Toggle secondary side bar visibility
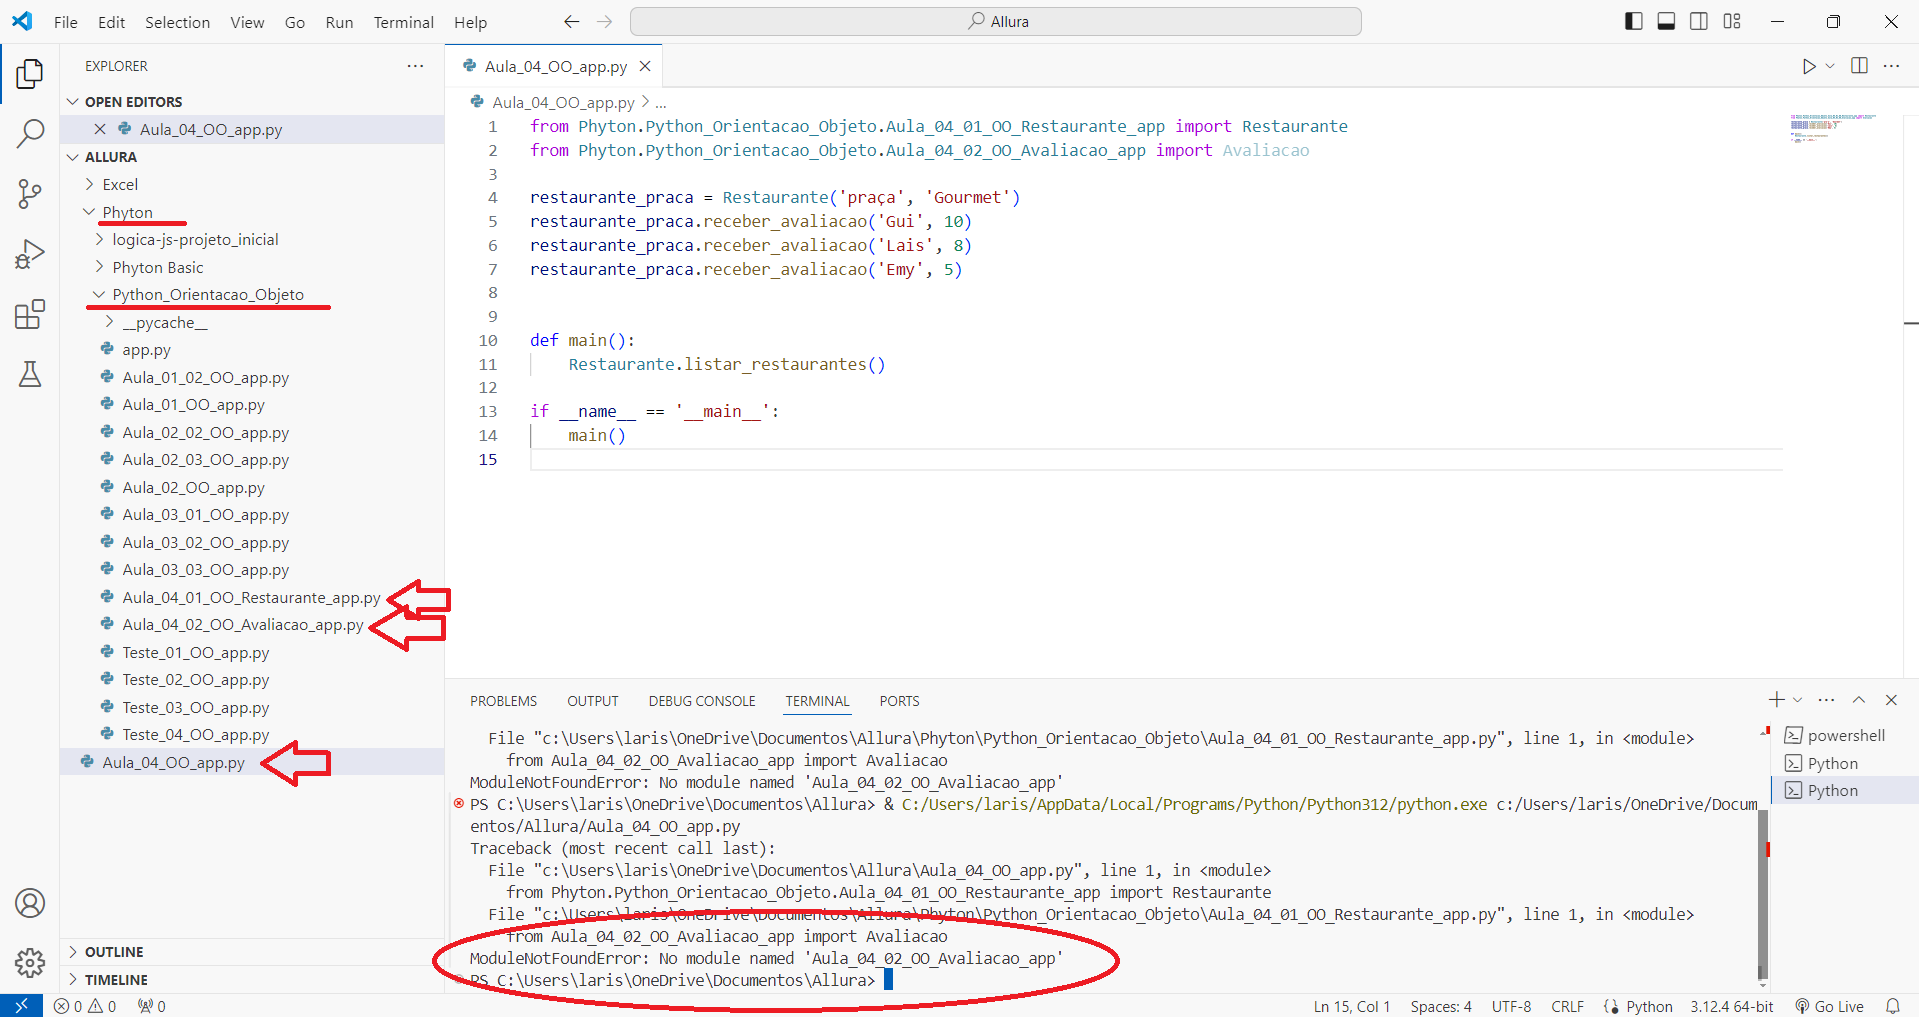 [x=1699, y=21]
